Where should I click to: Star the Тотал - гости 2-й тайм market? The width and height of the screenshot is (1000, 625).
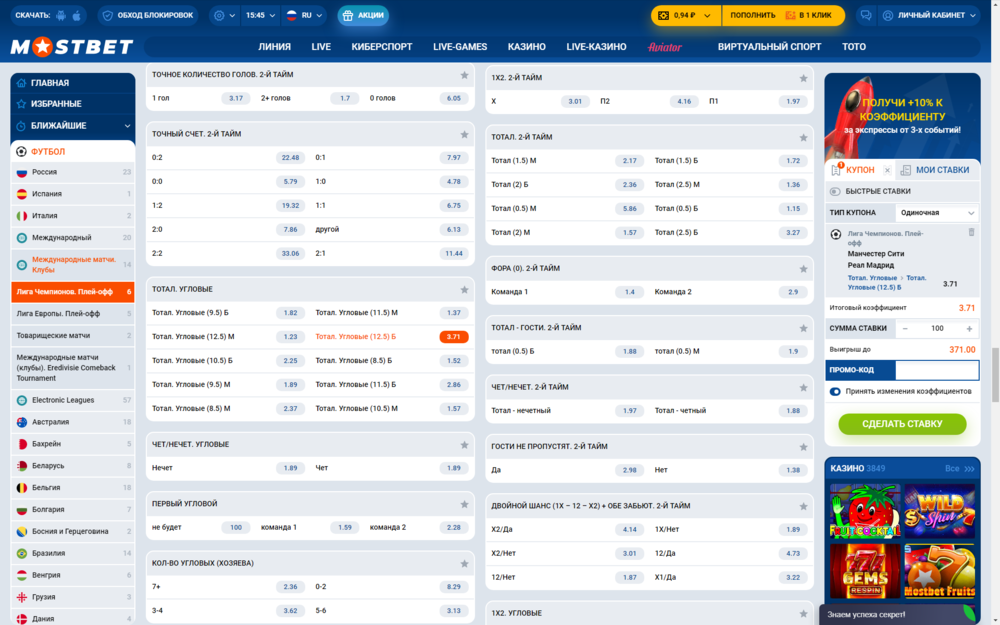(804, 328)
